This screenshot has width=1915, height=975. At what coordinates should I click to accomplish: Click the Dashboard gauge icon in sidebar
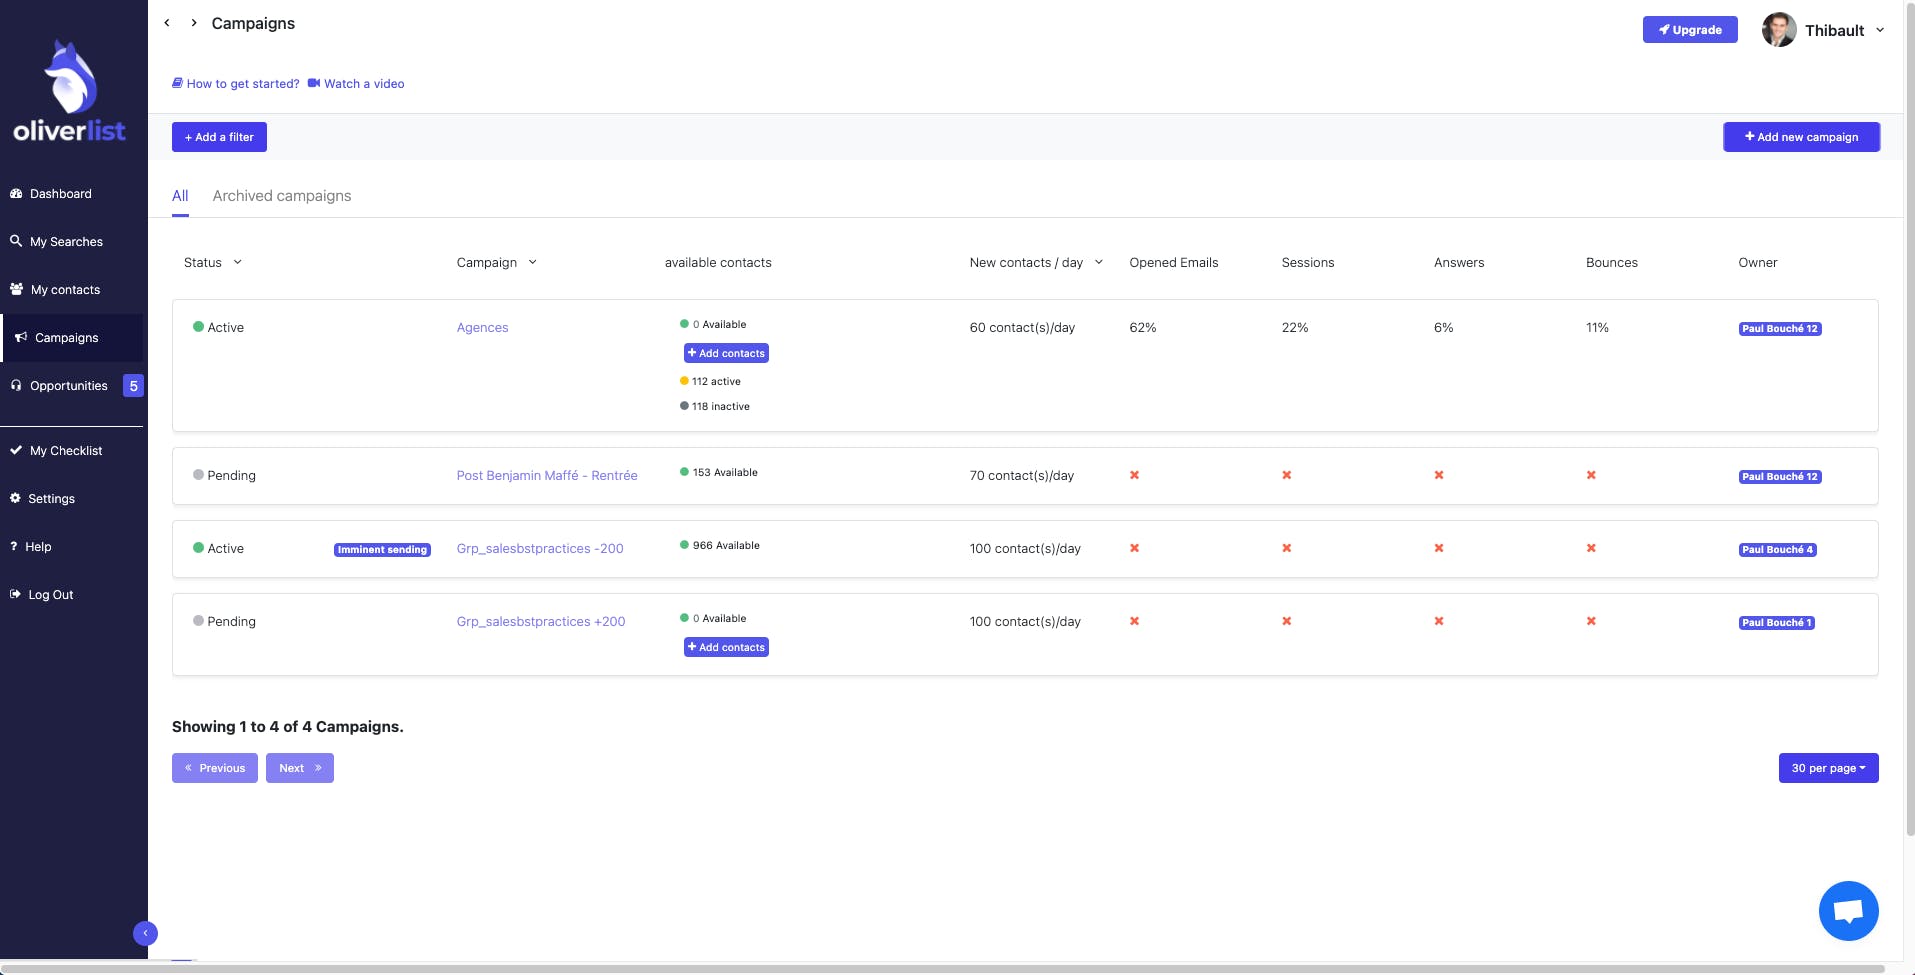[x=16, y=194]
